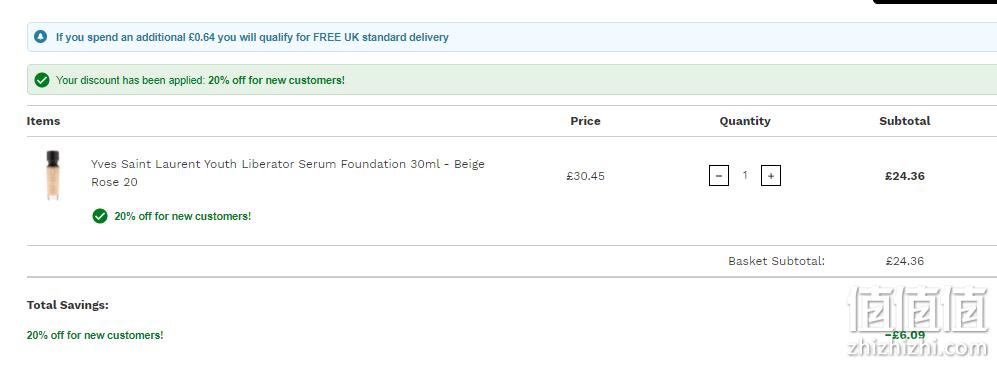The image size is (997, 365).
Task: Decrease quantity with the minus button
Action: 719,176
